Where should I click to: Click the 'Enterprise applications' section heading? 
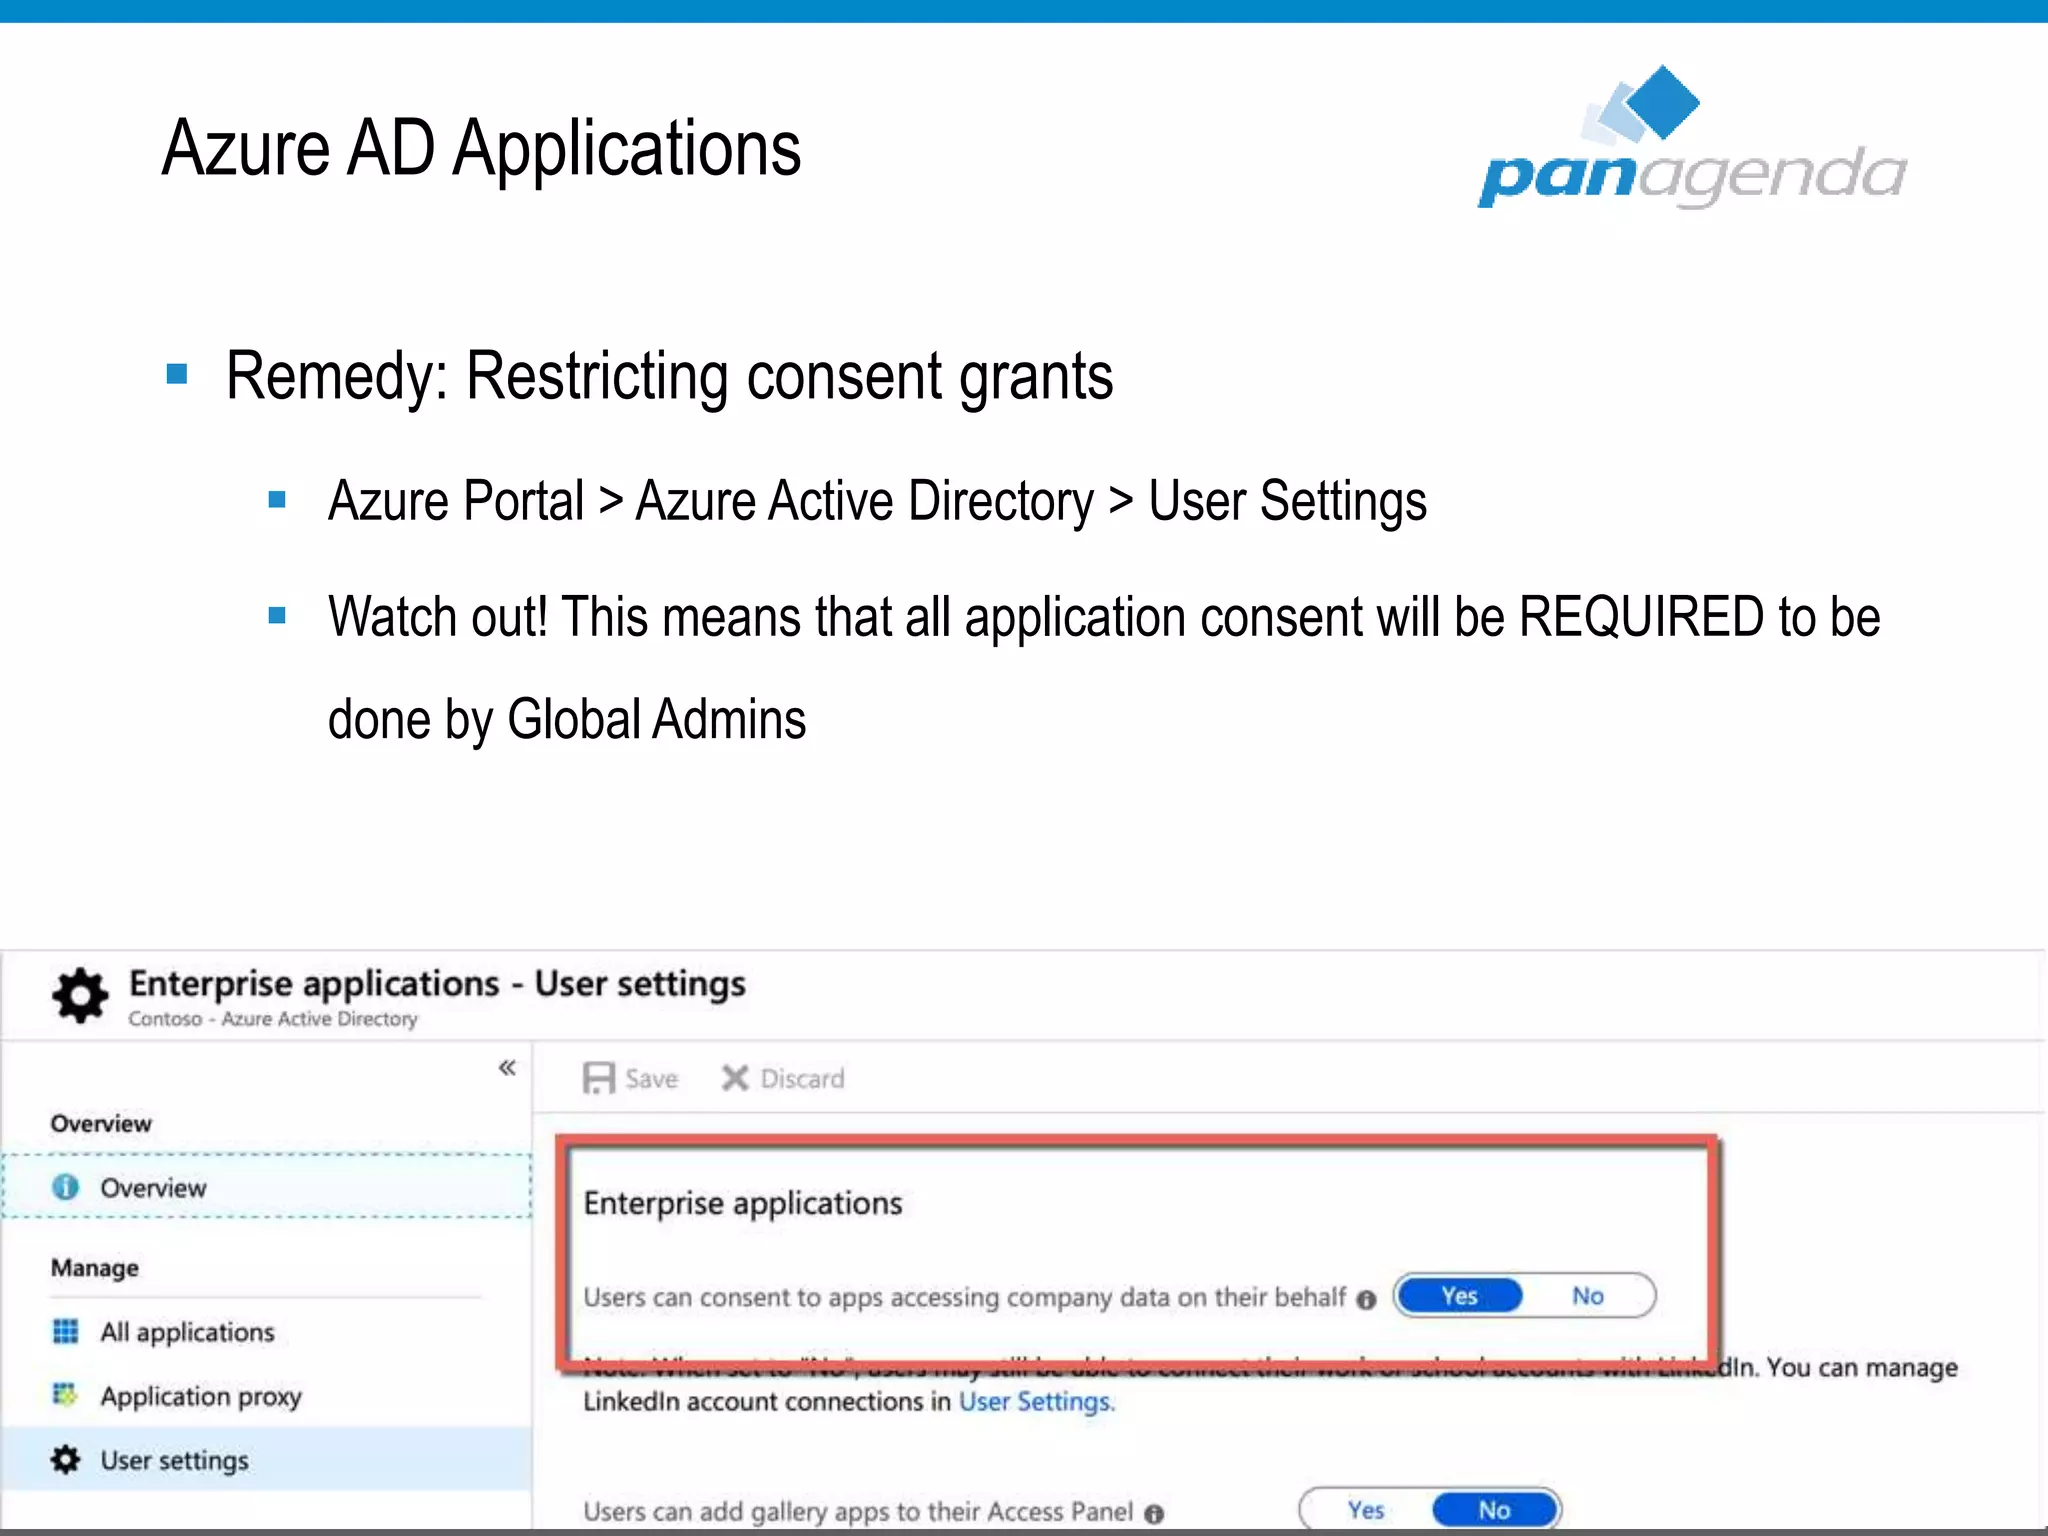coord(743,1203)
